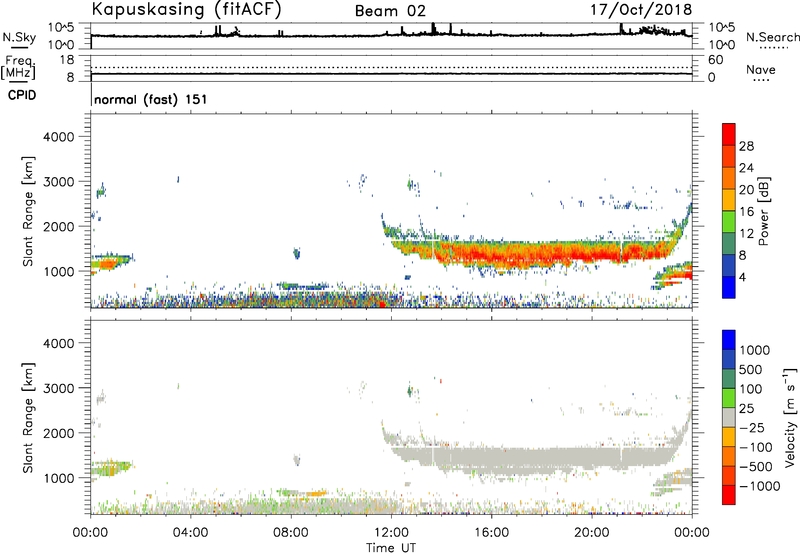Click the '08:00' time tick label
Image resolution: width=800 pixels, height=554 pixels.
coord(291,533)
